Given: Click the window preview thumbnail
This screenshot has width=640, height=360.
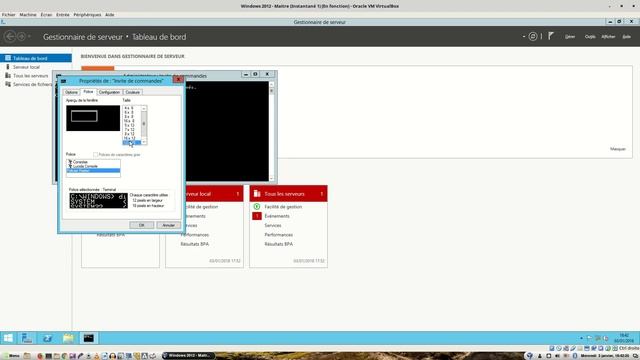Looking at the screenshot, I should point(93,118).
